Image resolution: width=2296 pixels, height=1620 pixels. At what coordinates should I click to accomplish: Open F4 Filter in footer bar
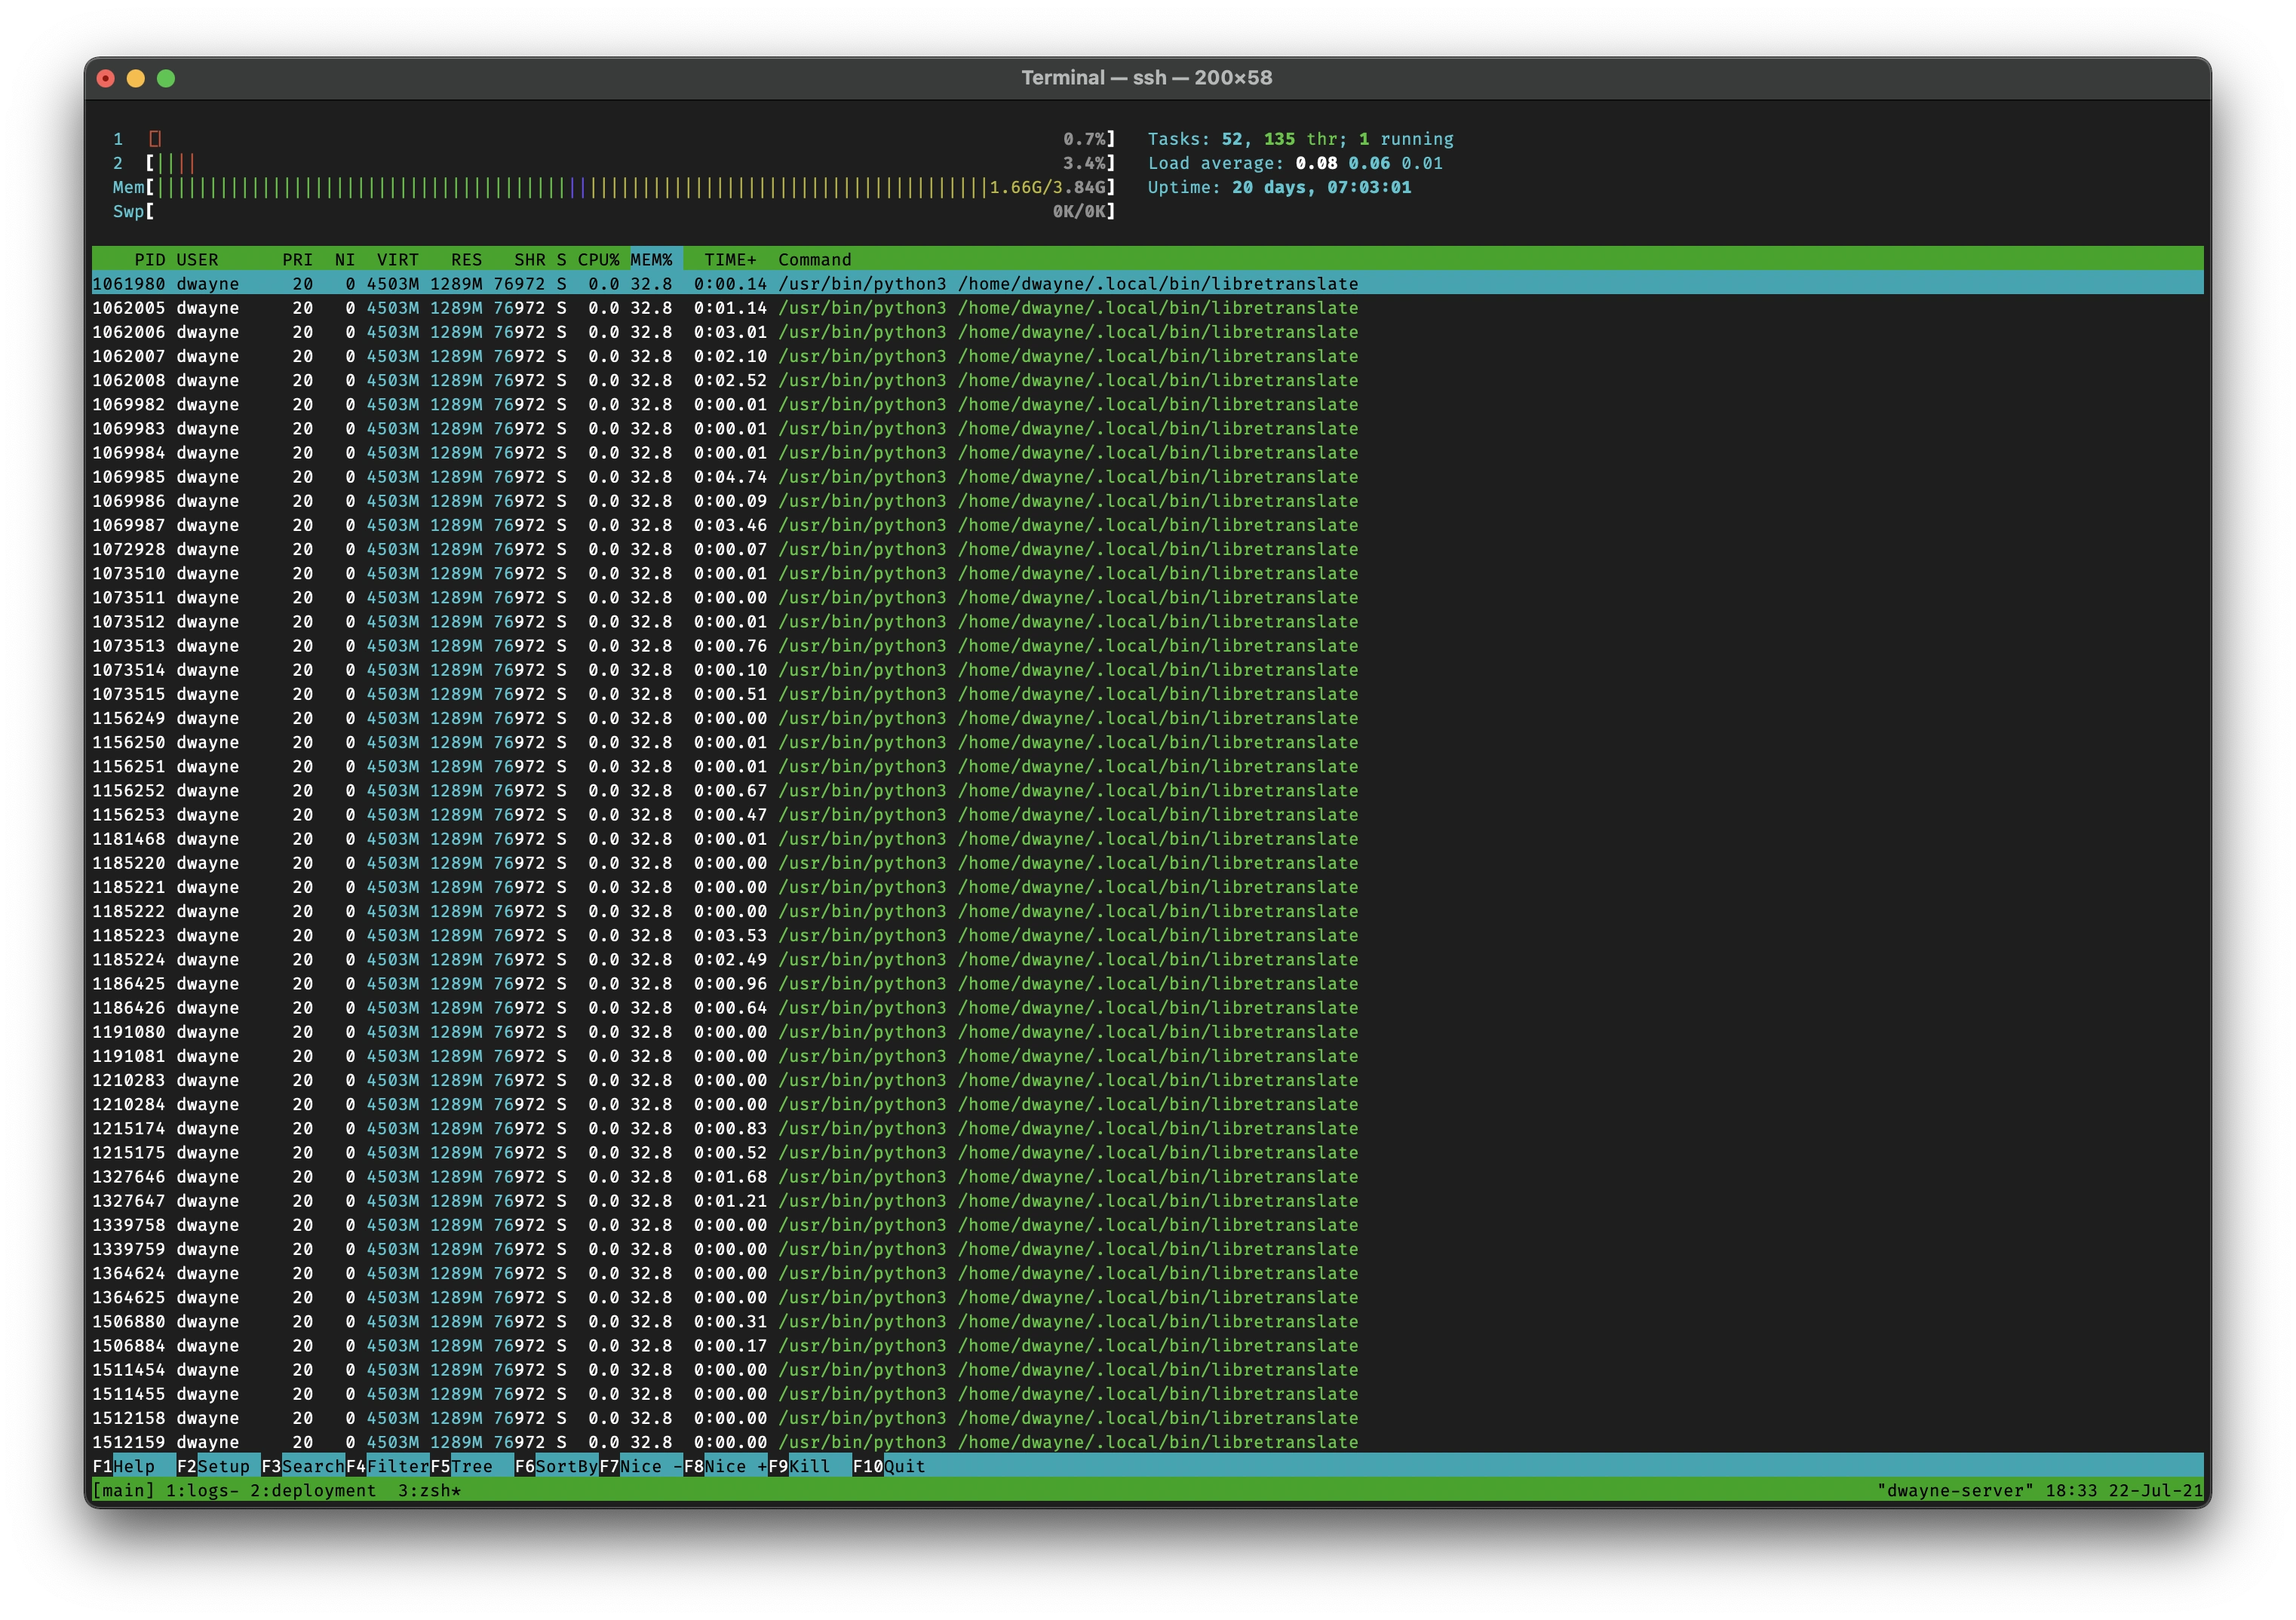pos(387,1466)
